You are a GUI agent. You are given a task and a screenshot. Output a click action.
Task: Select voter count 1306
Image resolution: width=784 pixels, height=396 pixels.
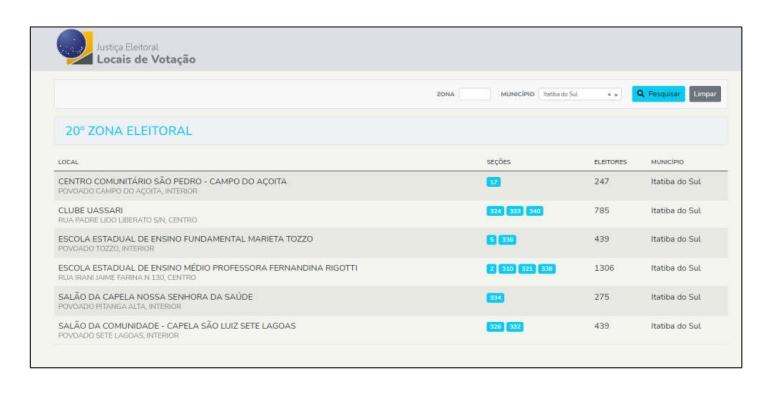click(x=604, y=268)
